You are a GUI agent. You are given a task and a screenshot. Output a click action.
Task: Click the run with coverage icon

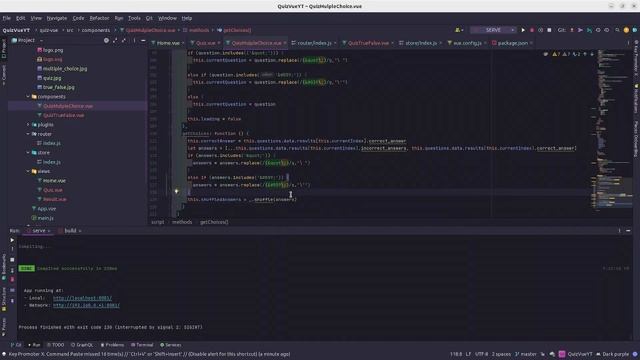540,30
